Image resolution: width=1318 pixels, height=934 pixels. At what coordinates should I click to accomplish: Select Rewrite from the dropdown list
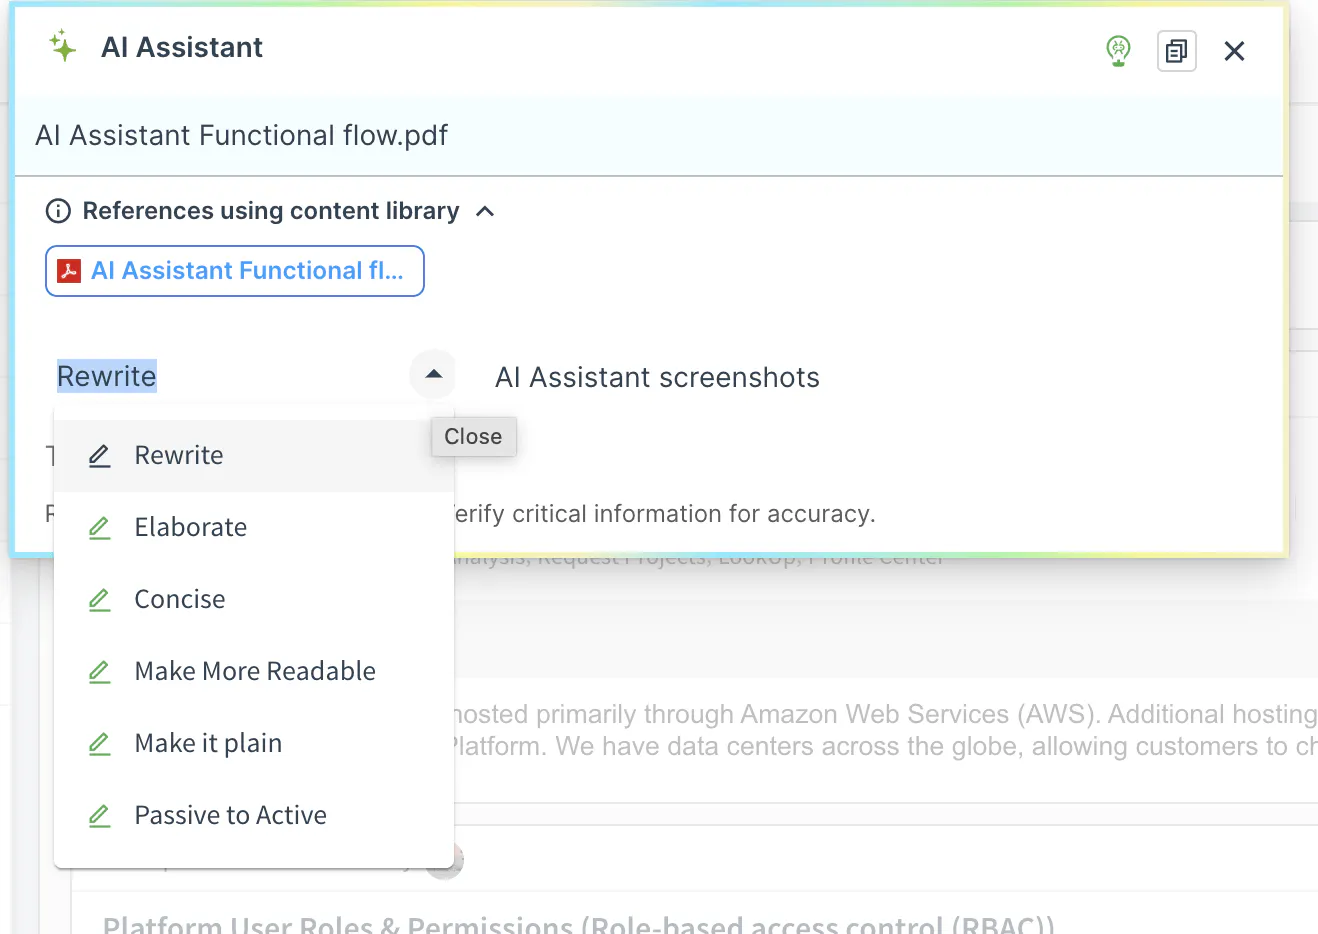tap(179, 456)
